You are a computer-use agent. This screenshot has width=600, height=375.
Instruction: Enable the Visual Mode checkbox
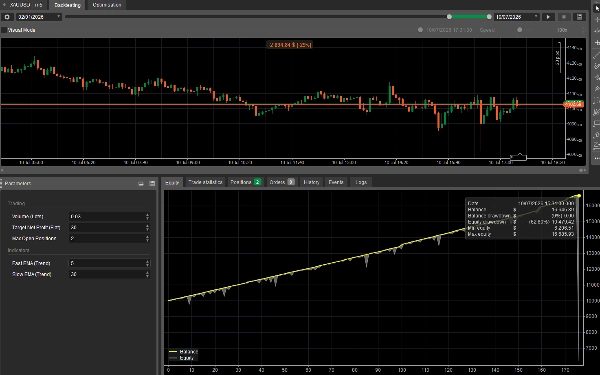coord(4,30)
